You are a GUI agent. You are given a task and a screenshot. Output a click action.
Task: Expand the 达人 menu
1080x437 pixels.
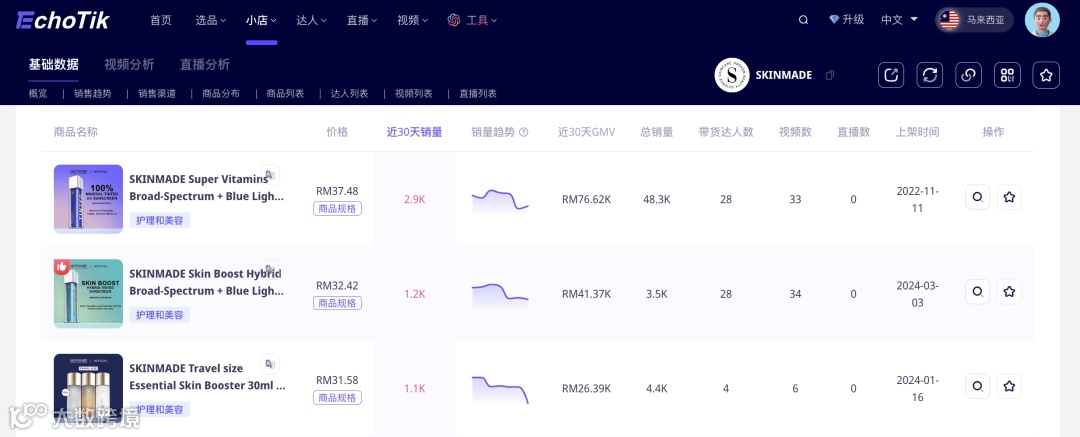pos(311,20)
